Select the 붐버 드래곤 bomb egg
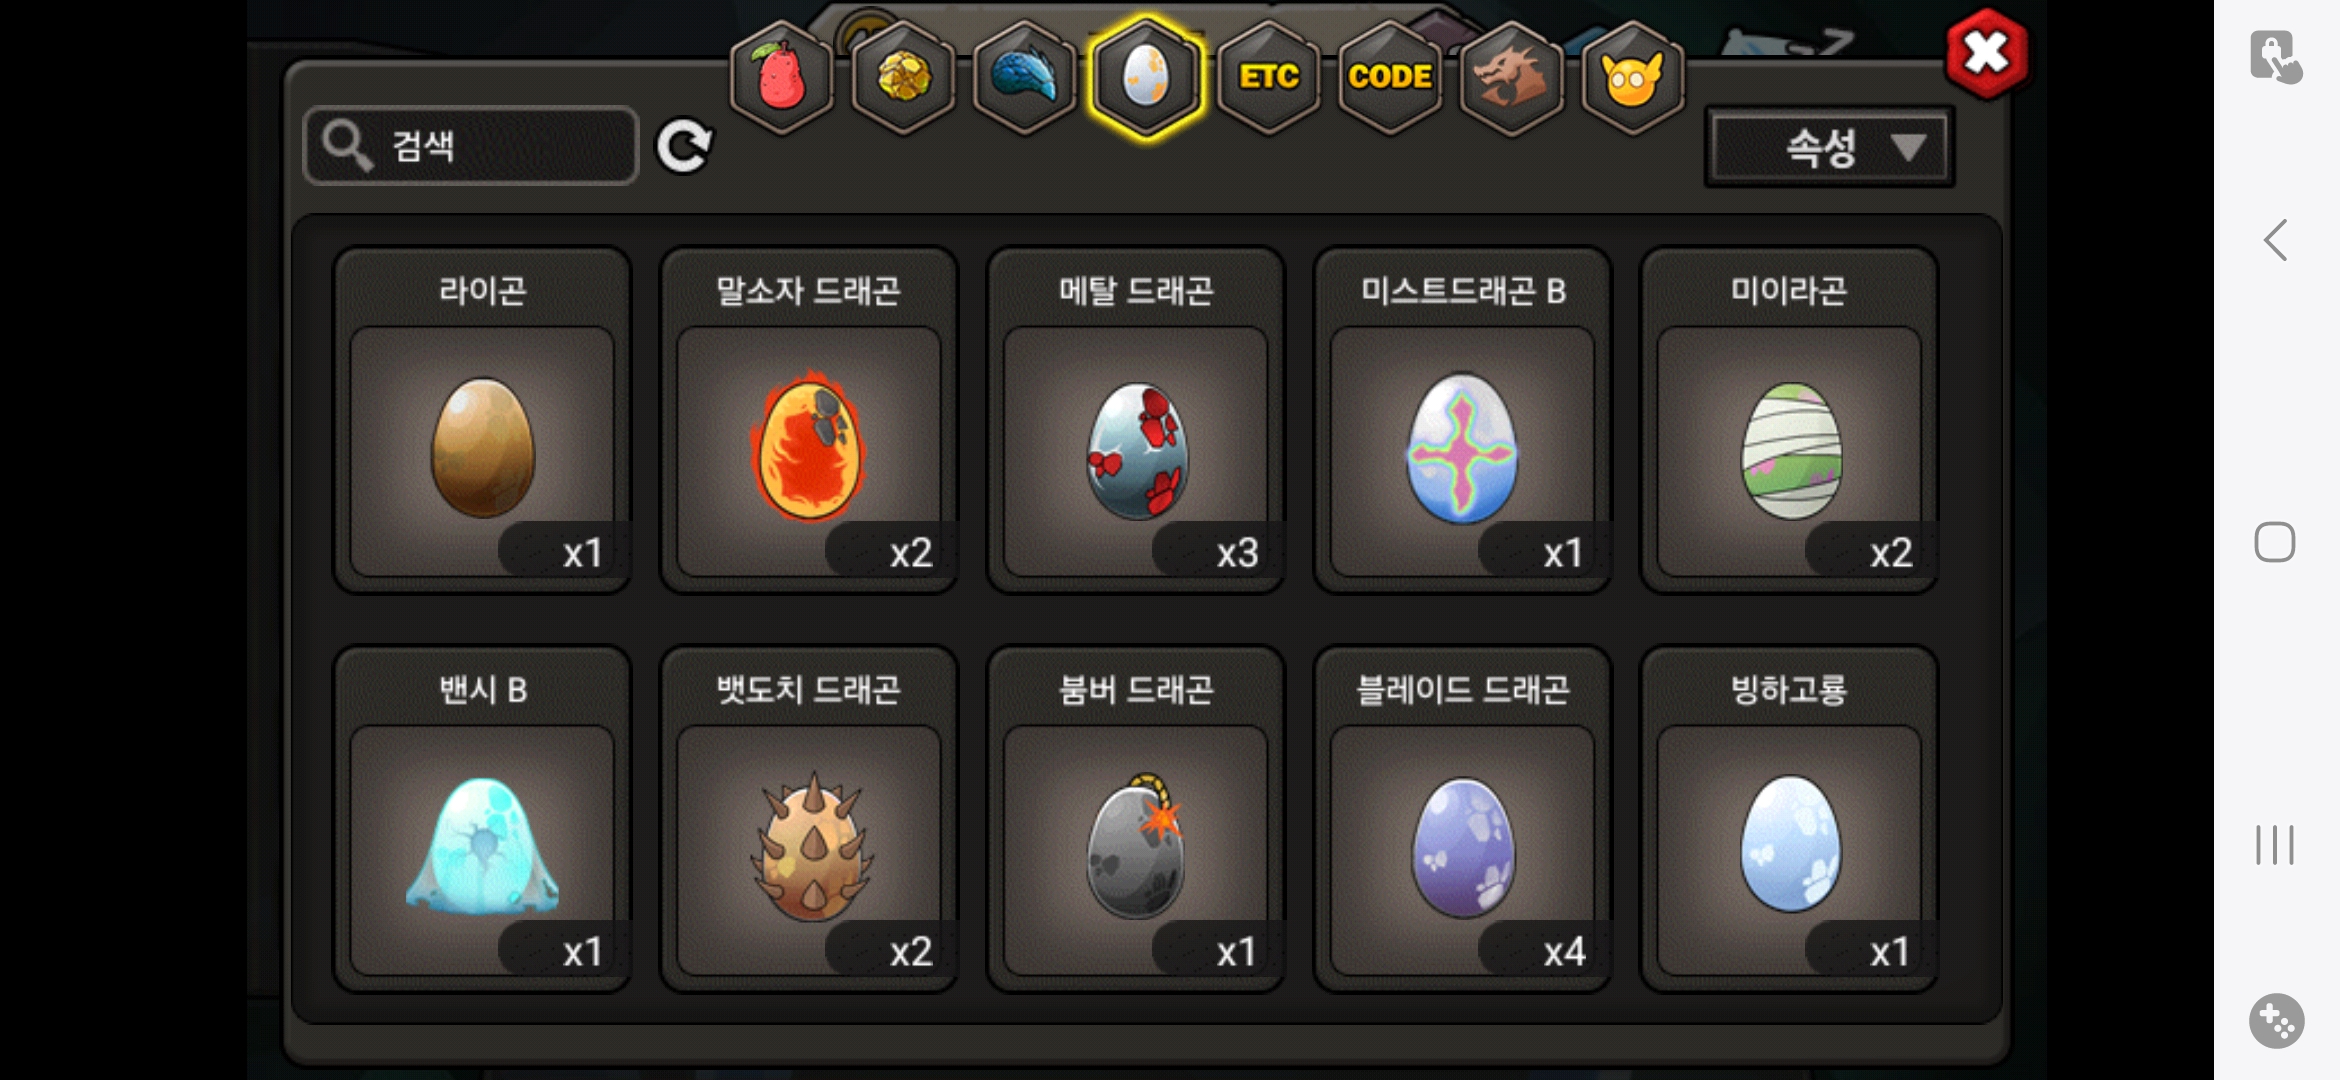Image resolution: width=2340 pixels, height=1080 pixels. [x=1136, y=819]
